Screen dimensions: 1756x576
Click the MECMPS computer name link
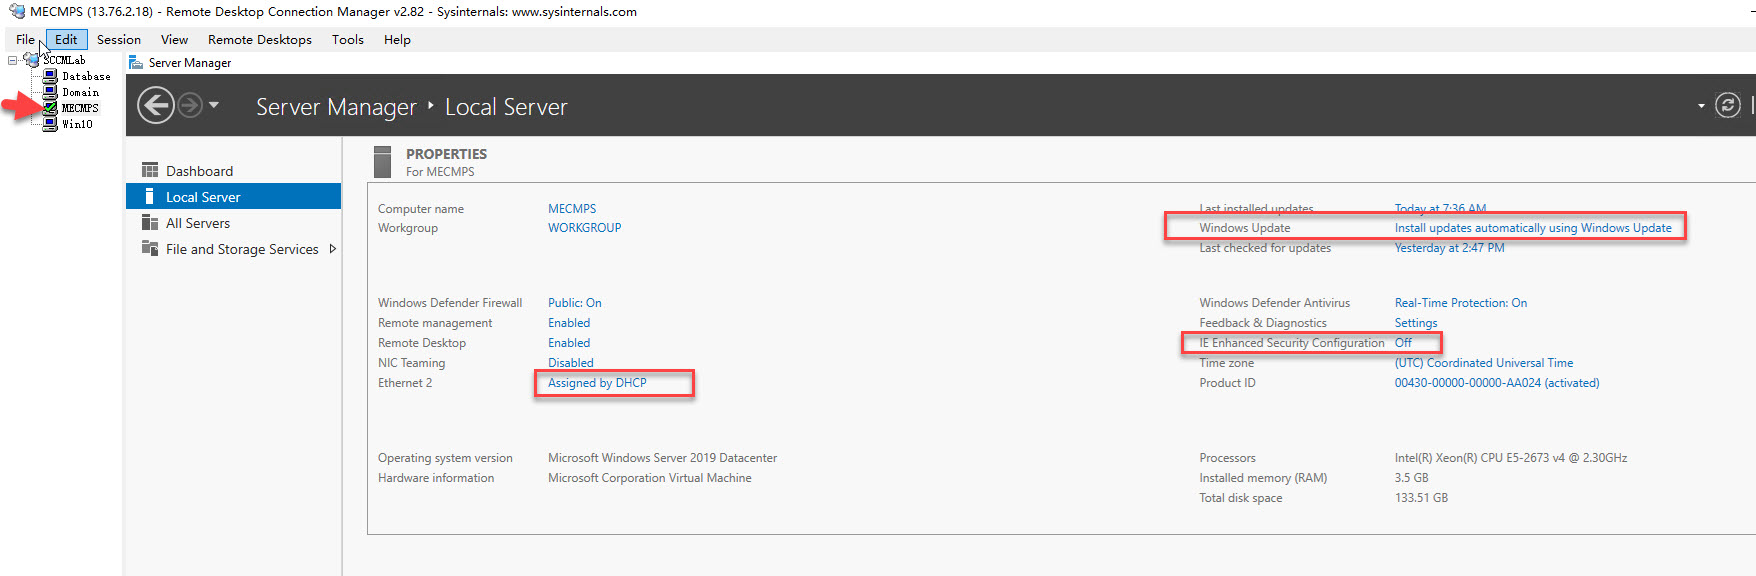(571, 209)
